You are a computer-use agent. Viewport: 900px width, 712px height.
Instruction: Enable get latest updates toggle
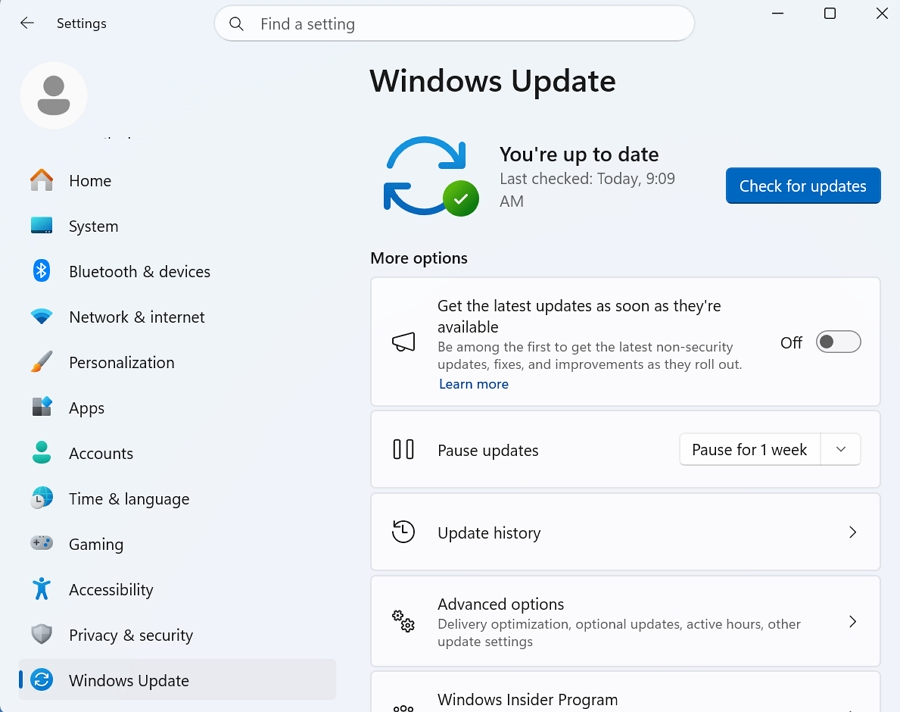point(838,342)
